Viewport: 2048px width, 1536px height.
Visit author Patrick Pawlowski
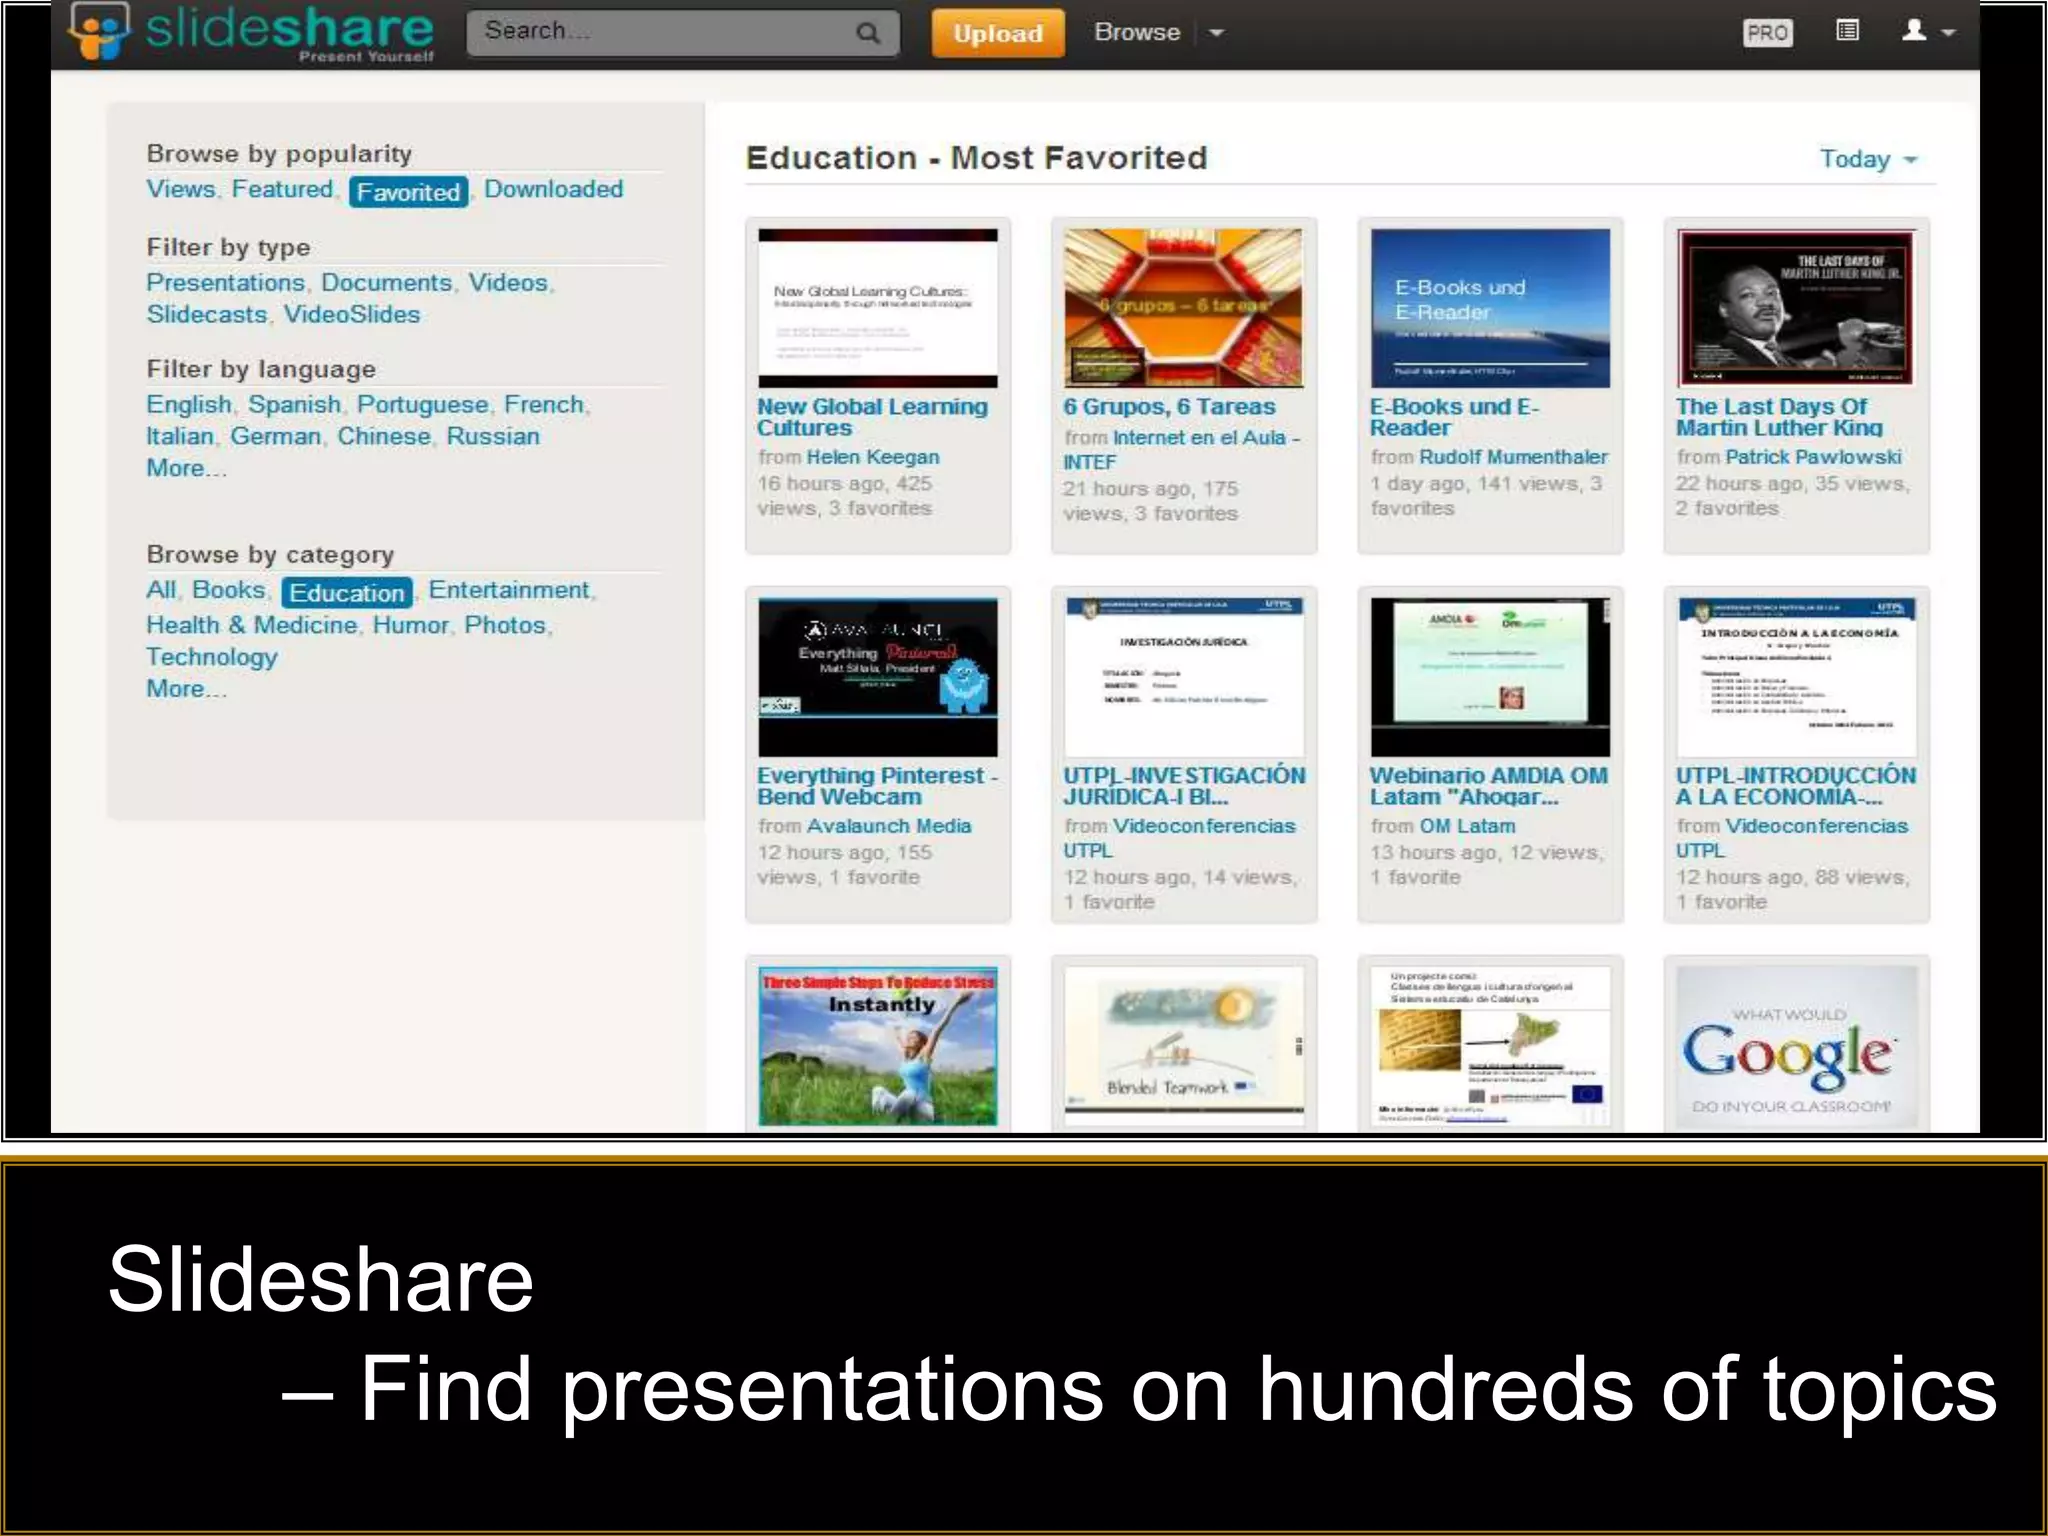pos(1813,457)
